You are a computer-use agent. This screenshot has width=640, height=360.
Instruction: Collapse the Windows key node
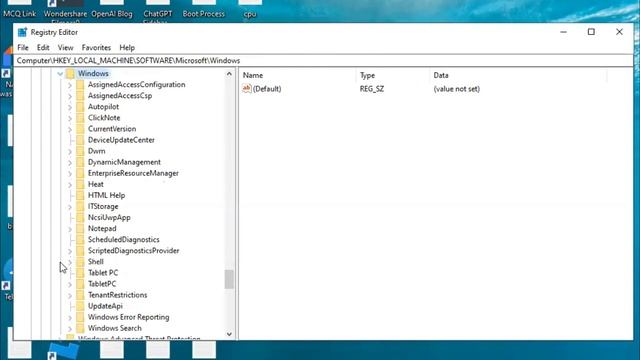point(60,74)
